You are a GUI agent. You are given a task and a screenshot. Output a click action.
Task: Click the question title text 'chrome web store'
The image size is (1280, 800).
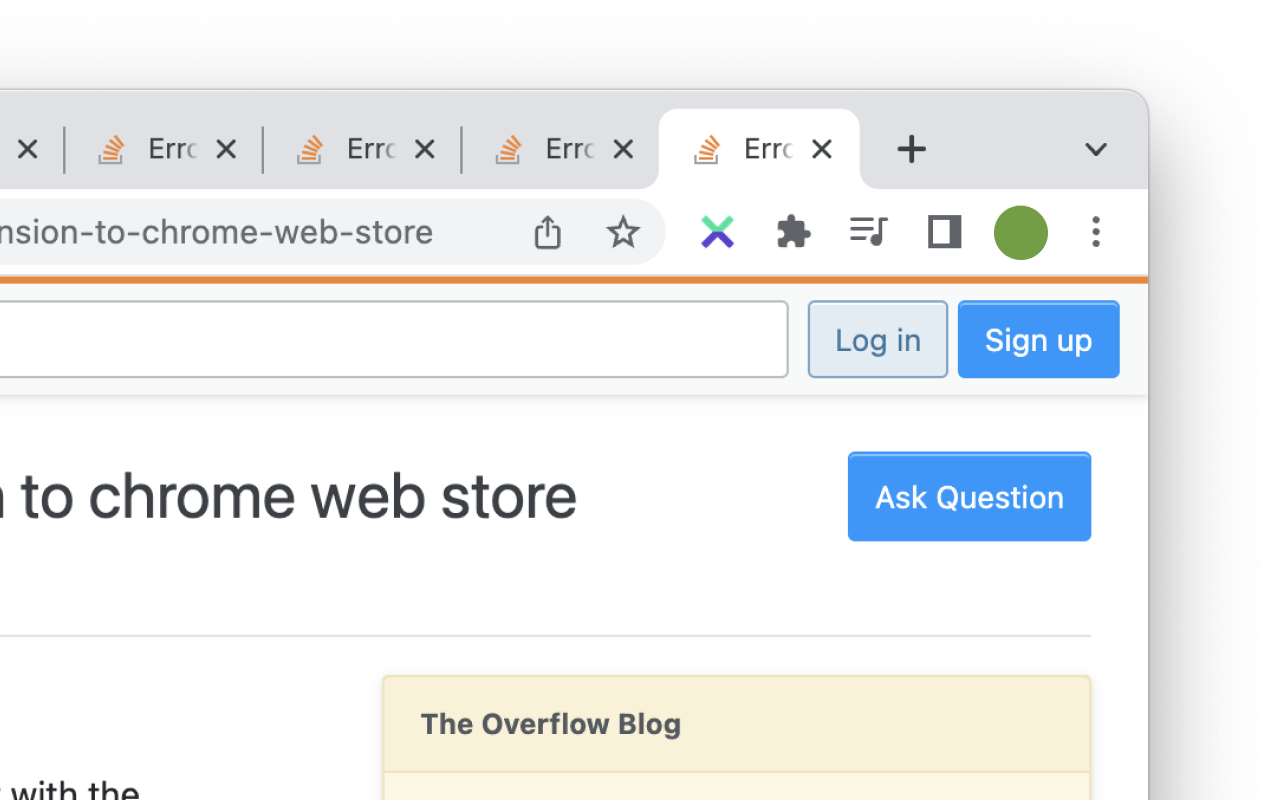(x=333, y=496)
